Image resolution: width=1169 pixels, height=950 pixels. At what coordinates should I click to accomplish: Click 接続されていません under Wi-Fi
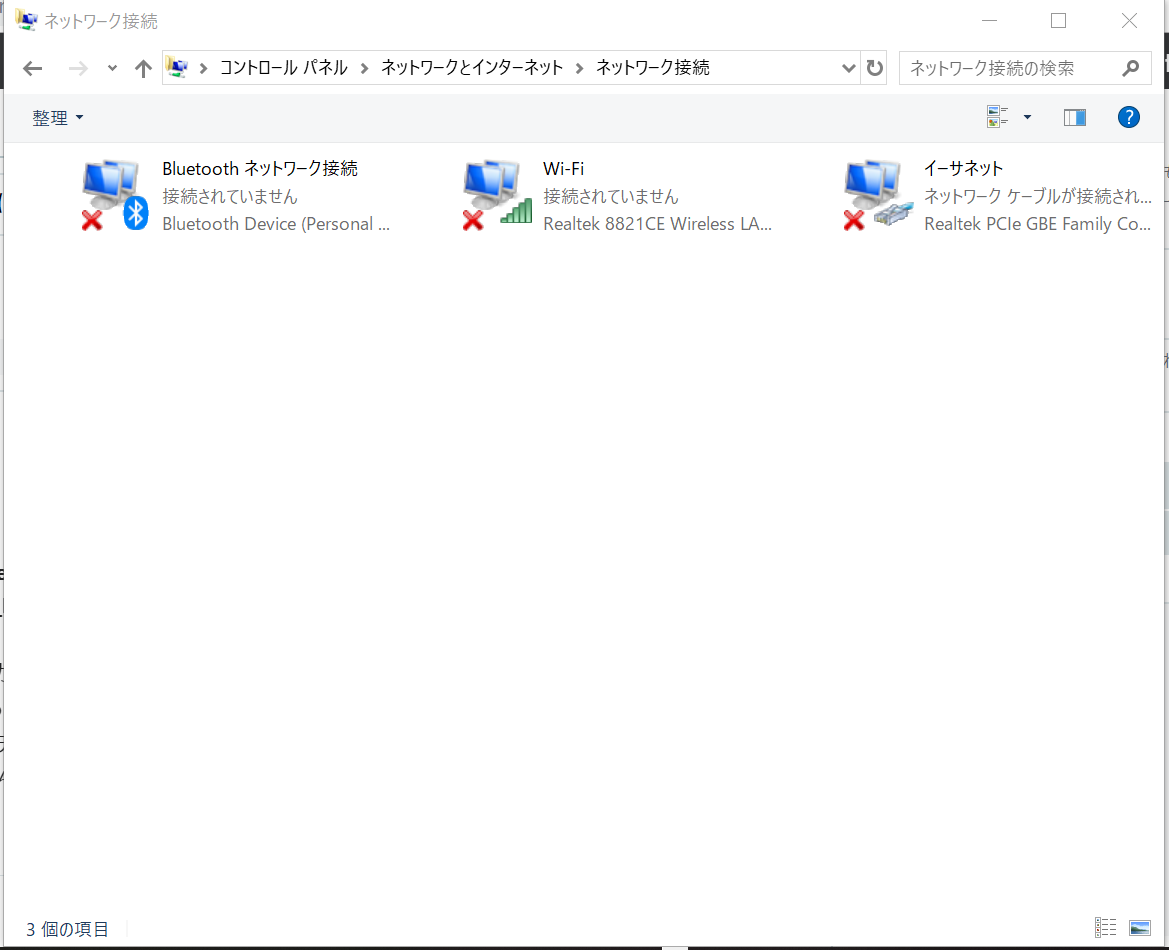[611, 196]
